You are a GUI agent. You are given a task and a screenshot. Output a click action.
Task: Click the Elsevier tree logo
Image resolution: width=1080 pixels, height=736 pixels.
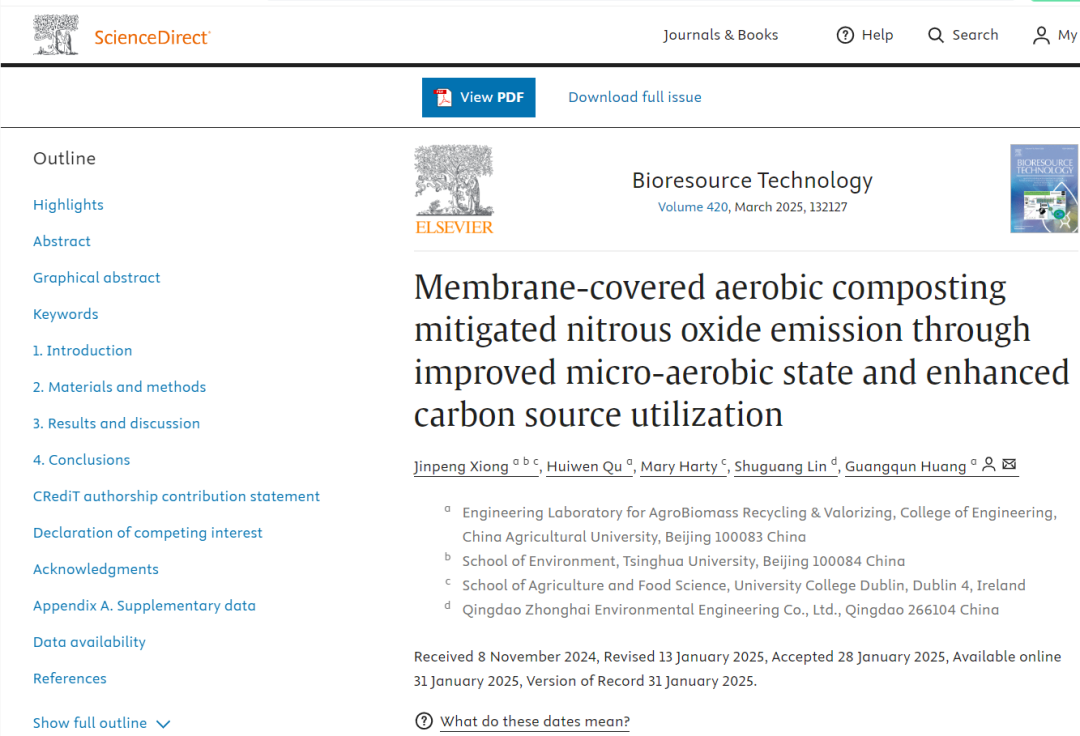coord(454,189)
